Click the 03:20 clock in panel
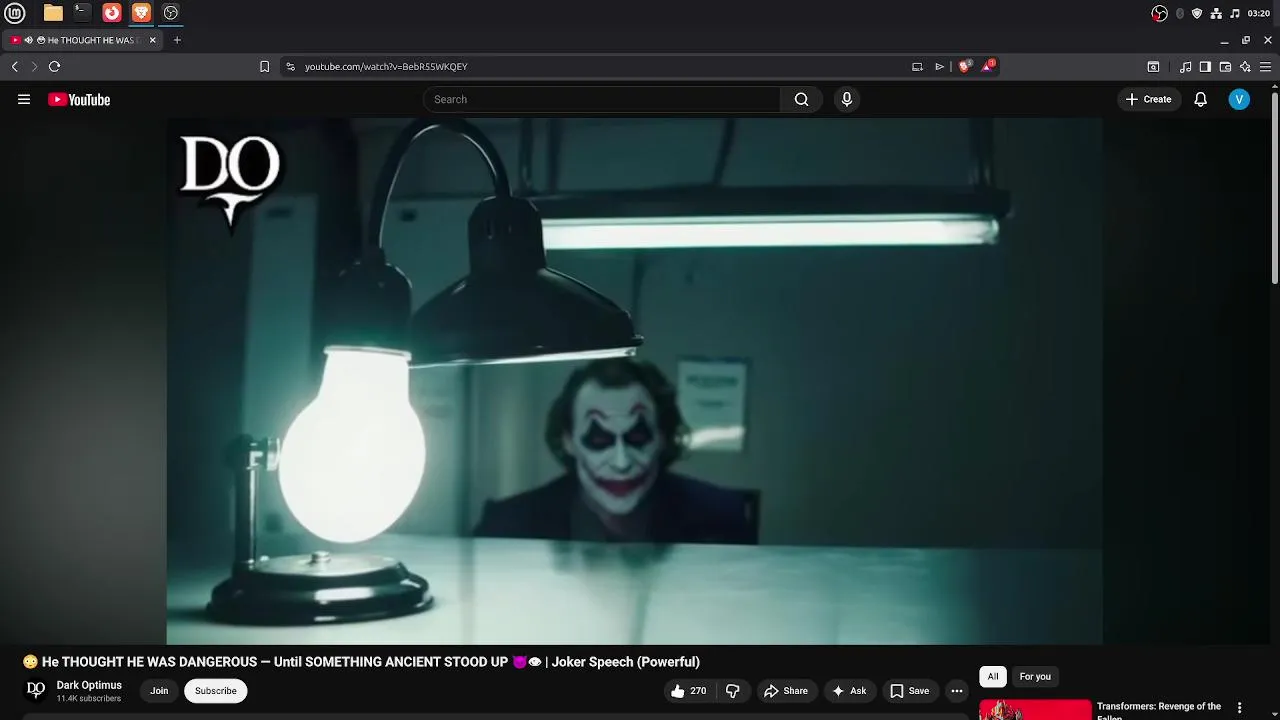1280x720 pixels. point(1259,13)
